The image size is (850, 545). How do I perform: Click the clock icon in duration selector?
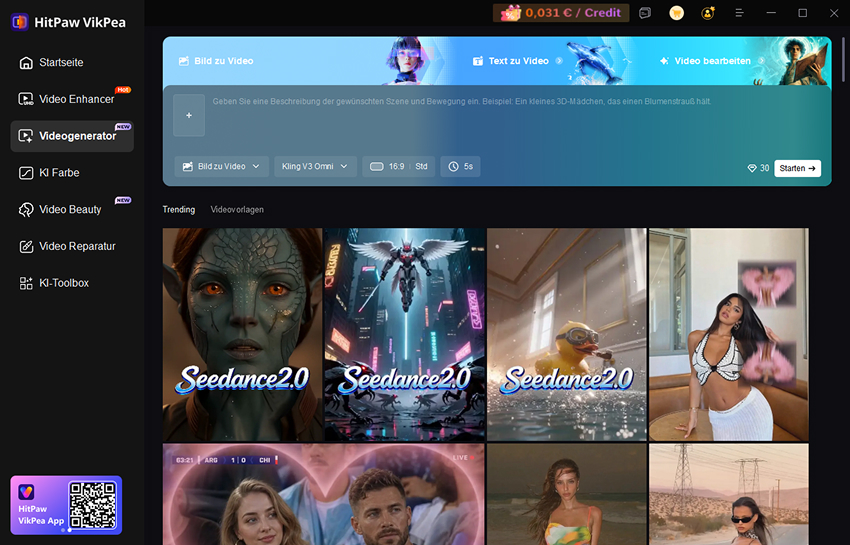(453, 166)
